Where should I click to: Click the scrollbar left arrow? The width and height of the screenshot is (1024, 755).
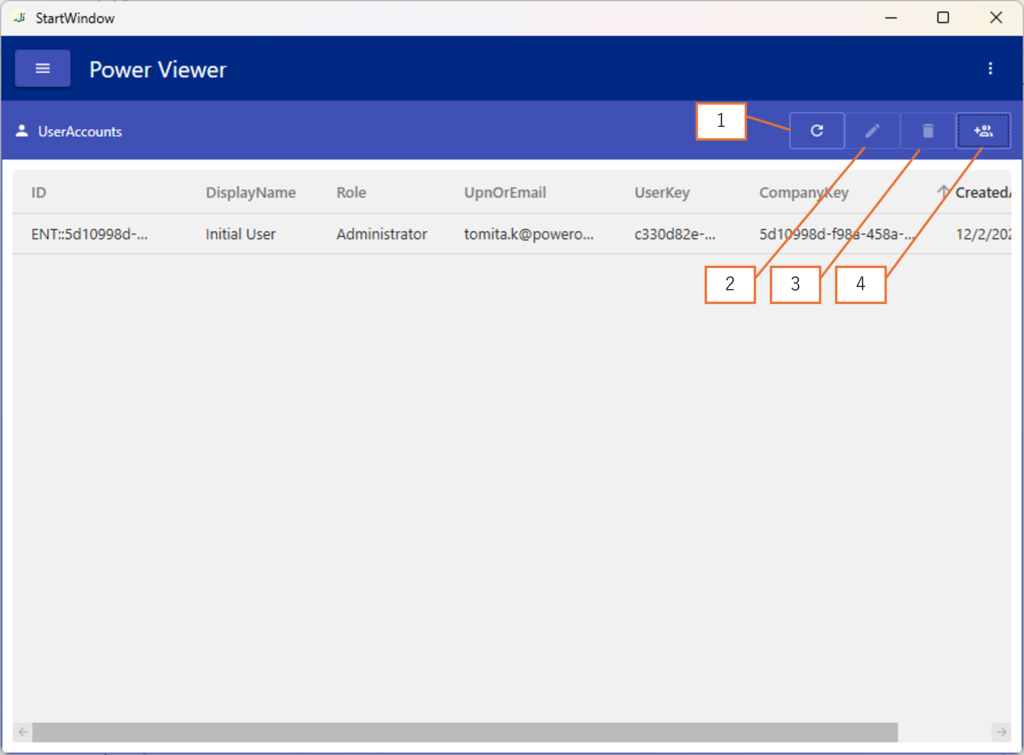pos(22,732)
